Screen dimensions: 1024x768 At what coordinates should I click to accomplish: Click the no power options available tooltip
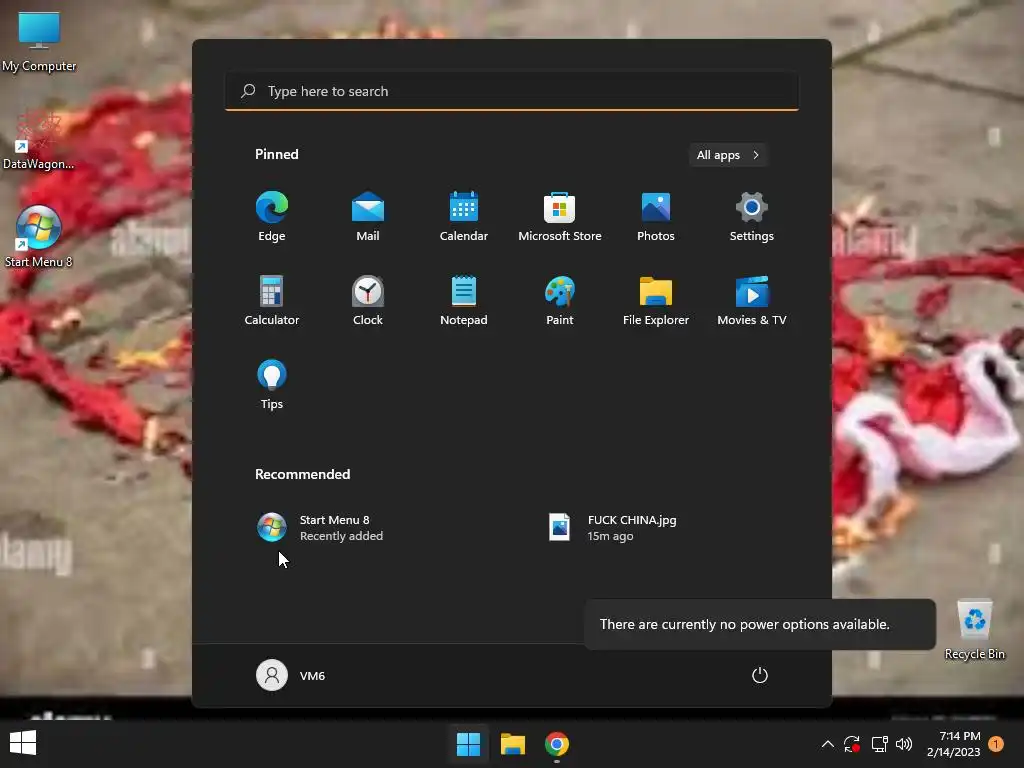(760, 624)
